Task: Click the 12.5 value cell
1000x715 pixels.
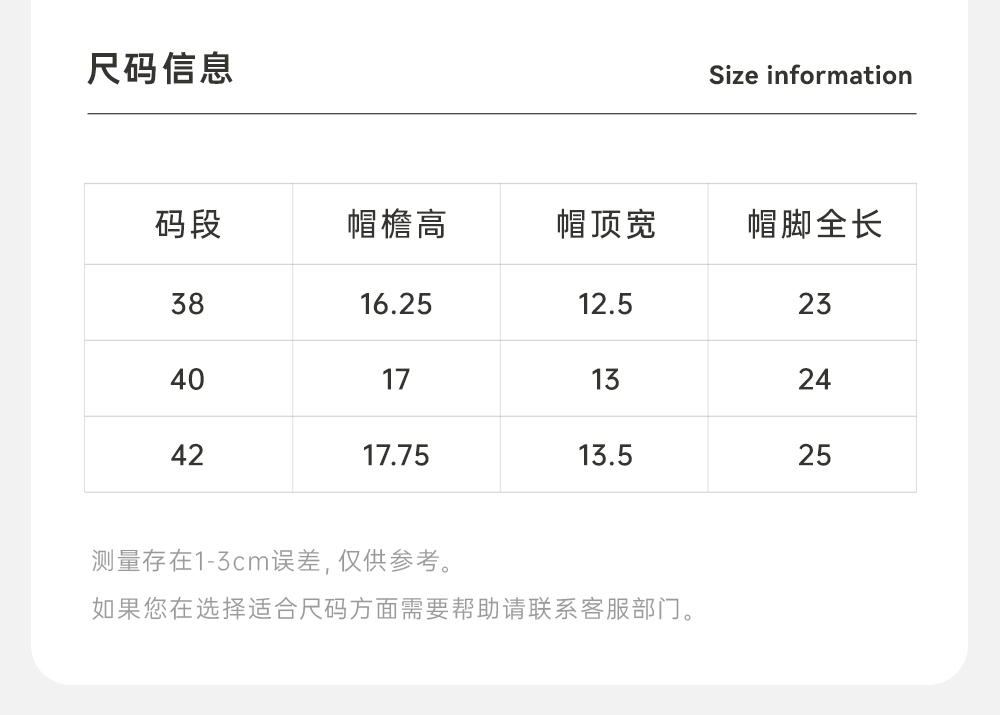Action: (x=605, y=303)
